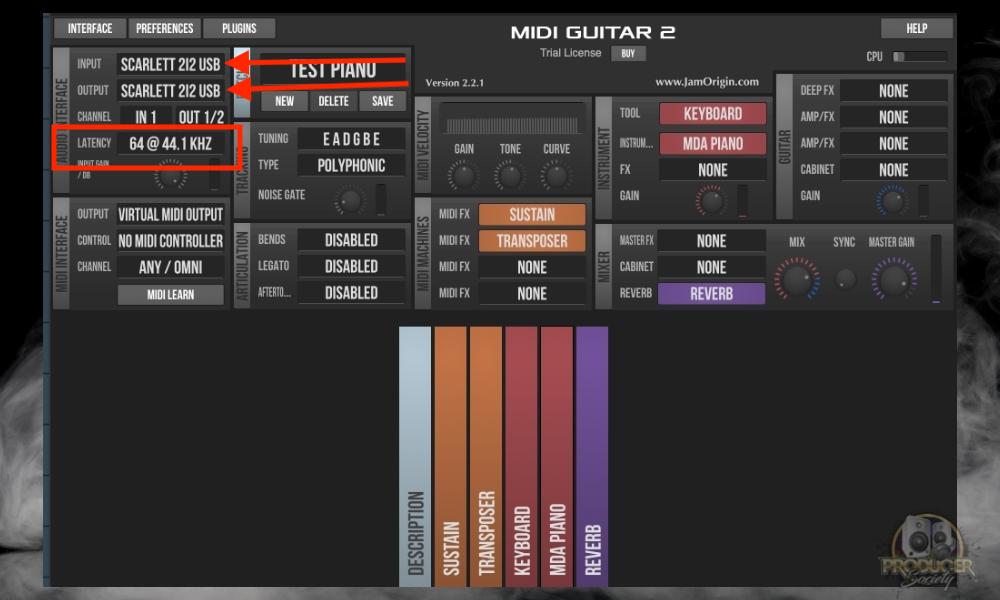Open the PREFERENCES tab
This screenshot has width=1000, height=600.
tap(165, 29)
